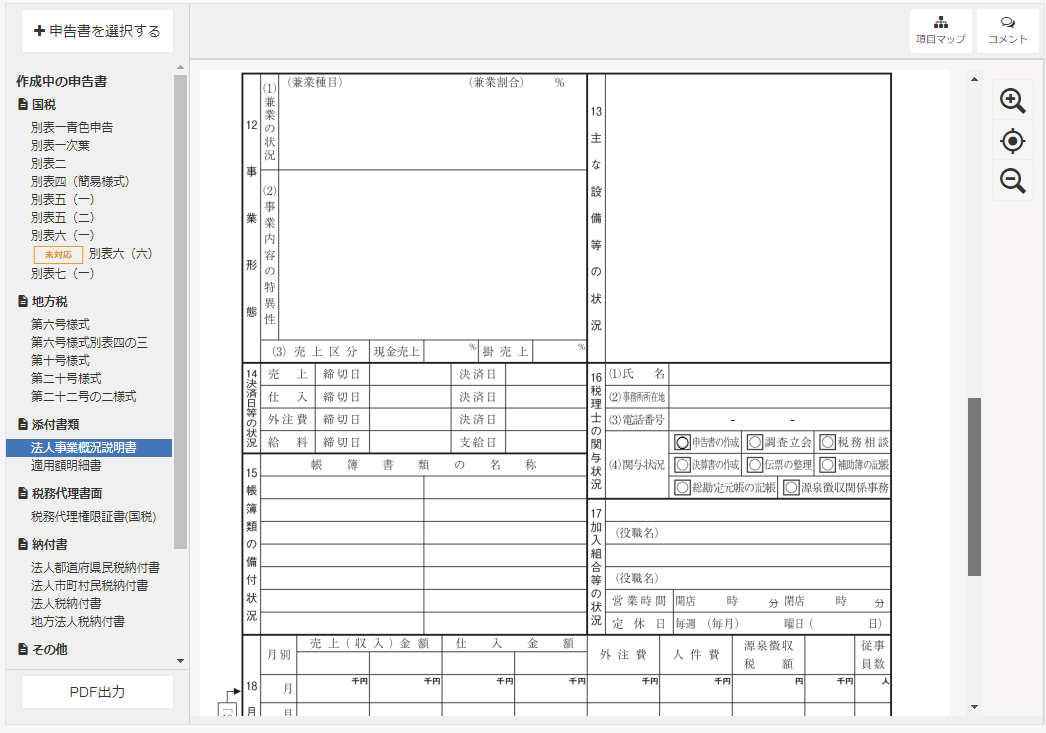Viewport: 1046px width, 733px height.
Task: Open 別表一次葉 form
Action: tap(60, 145)
